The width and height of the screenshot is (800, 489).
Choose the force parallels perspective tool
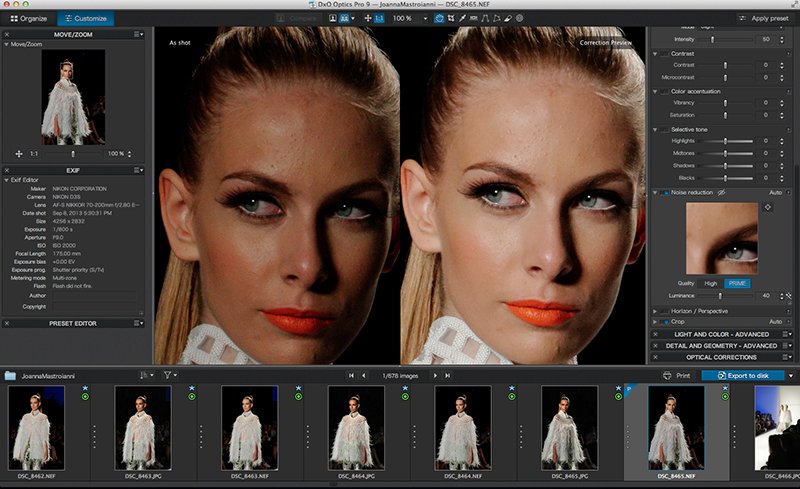click(x=485, y=18)
